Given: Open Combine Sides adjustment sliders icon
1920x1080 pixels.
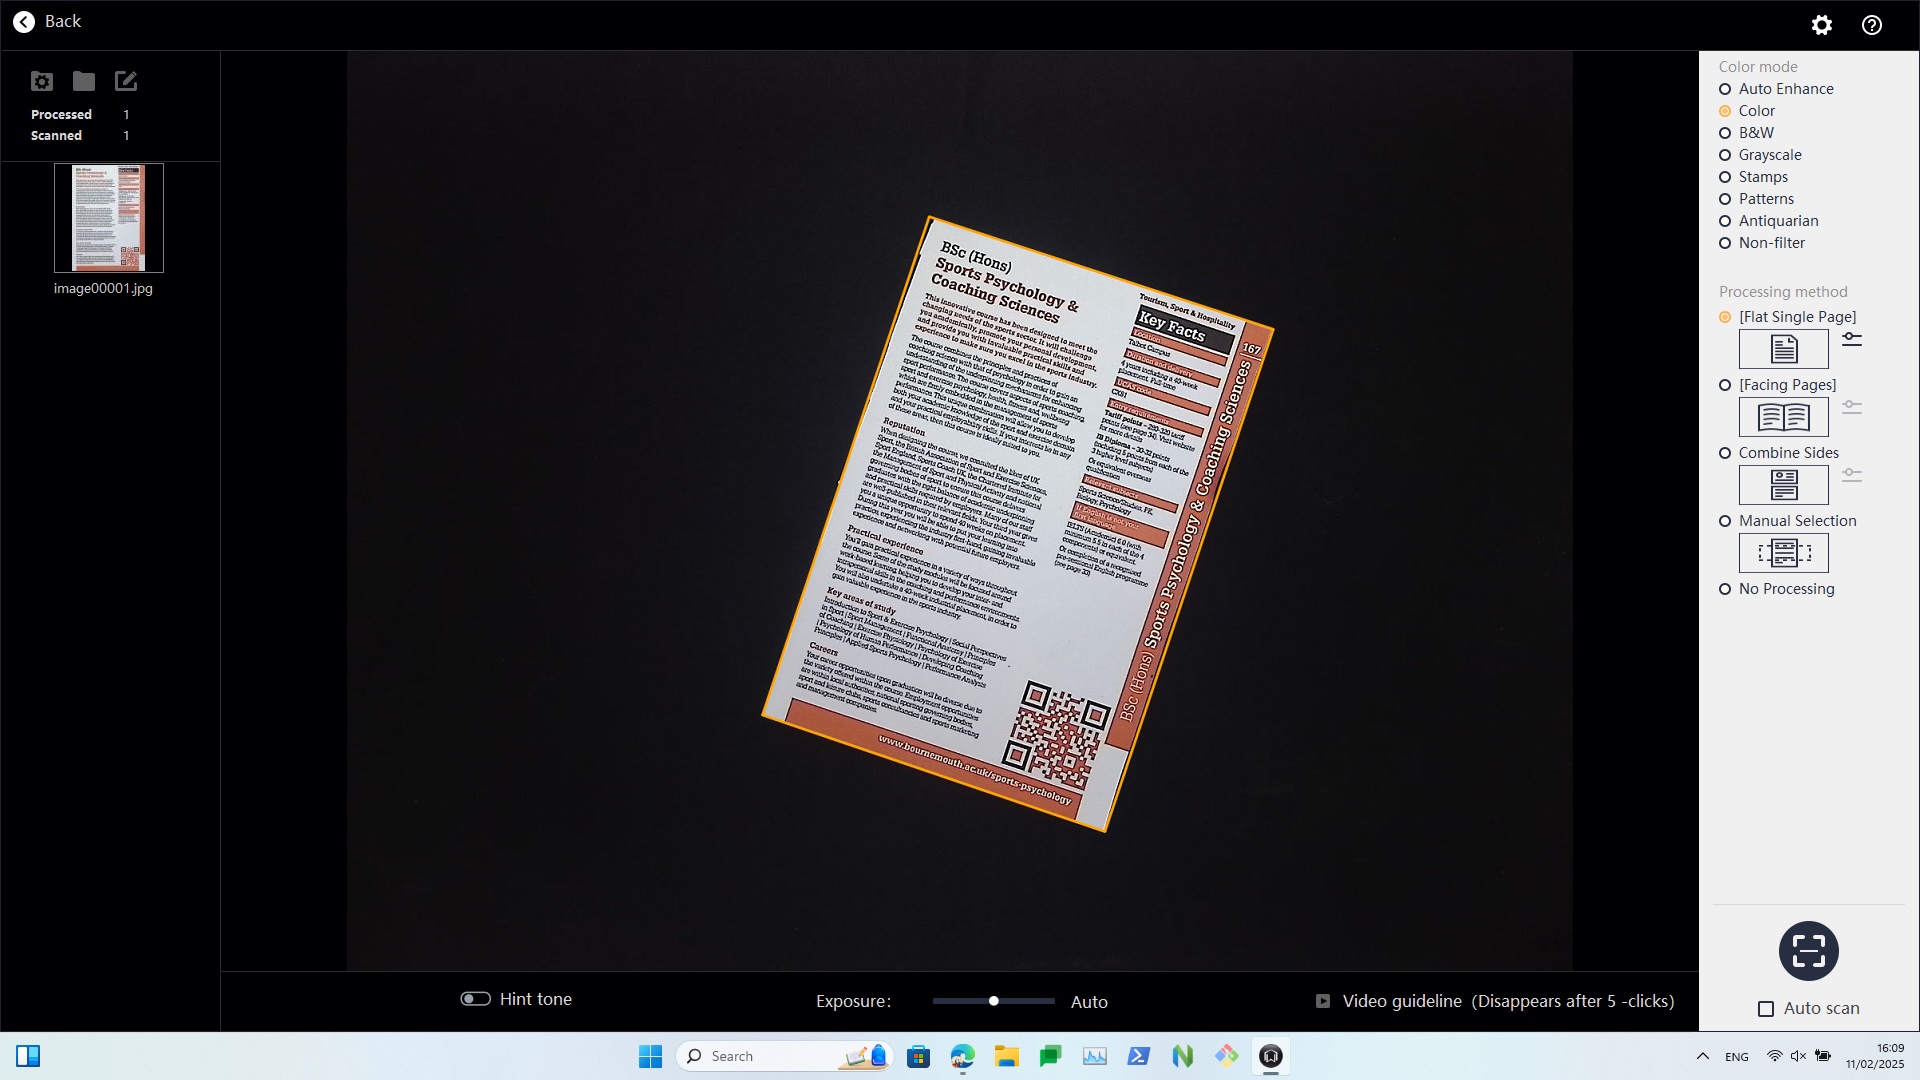Looking at the screenshot, I should pyautogui.click(x=1852, y=475).
